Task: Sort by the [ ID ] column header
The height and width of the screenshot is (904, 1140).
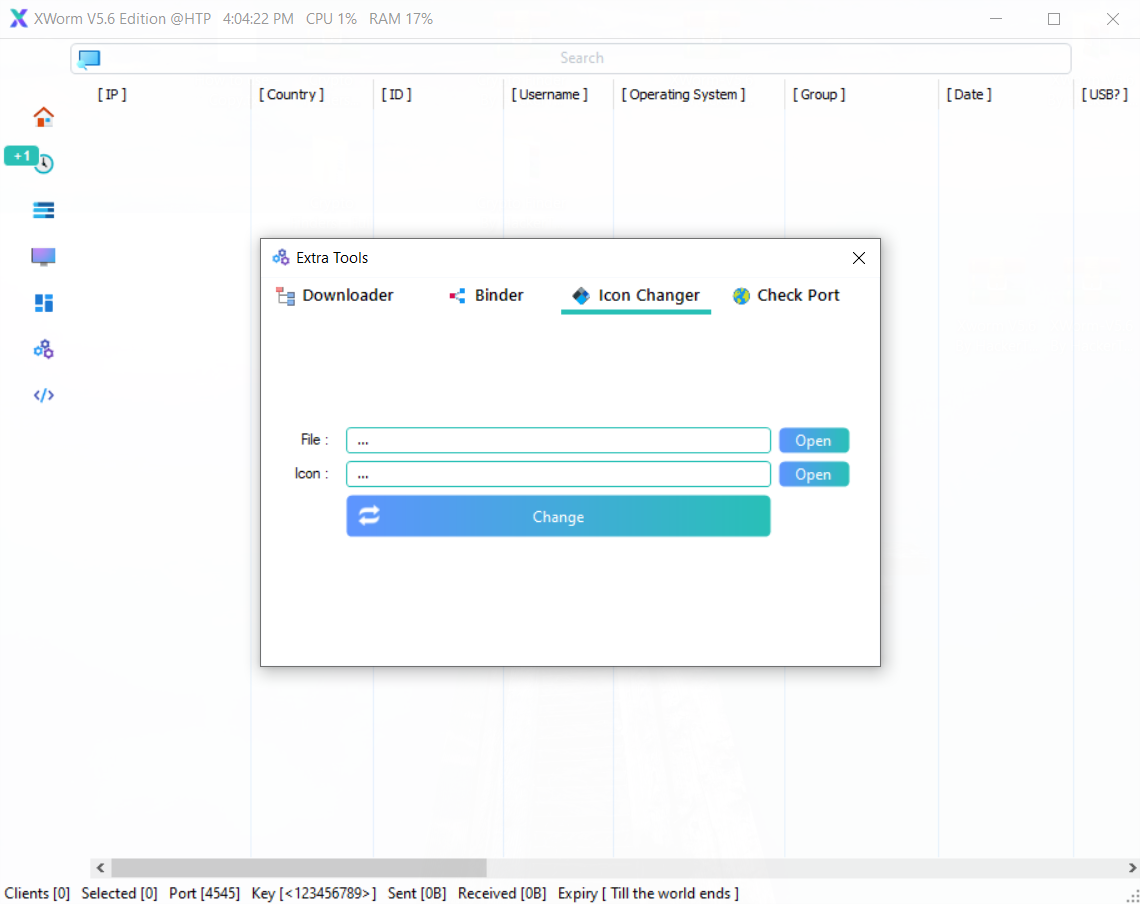Action: [x=397, y=95]
